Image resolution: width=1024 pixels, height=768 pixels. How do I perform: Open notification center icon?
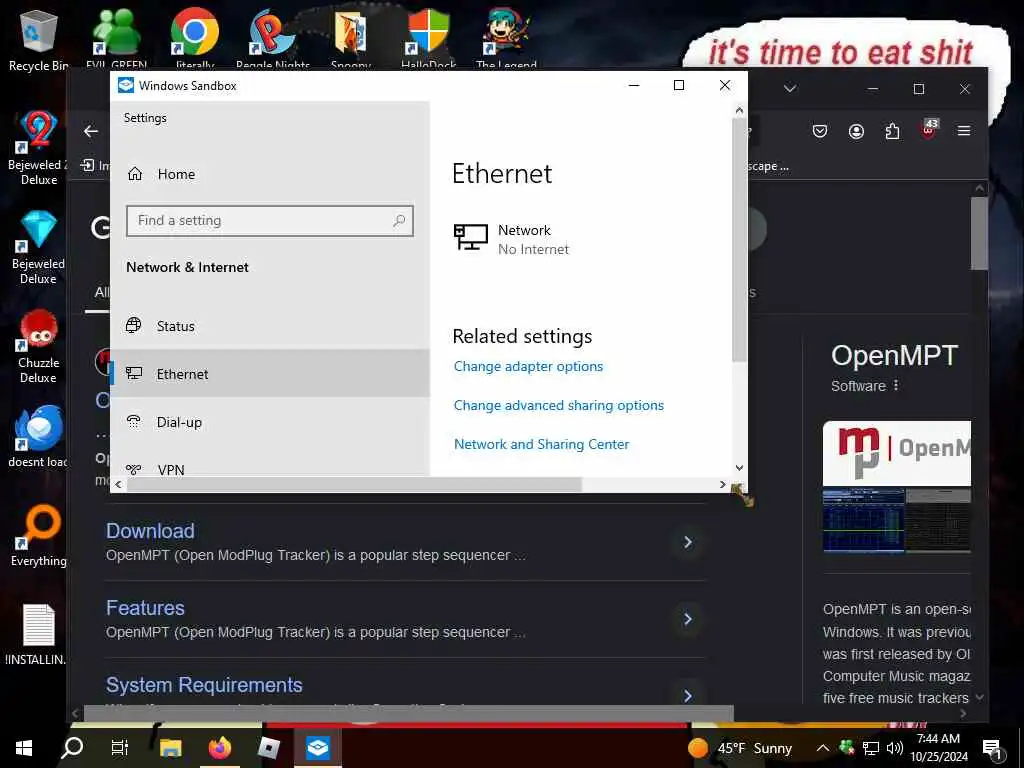(x=992, y=748)
